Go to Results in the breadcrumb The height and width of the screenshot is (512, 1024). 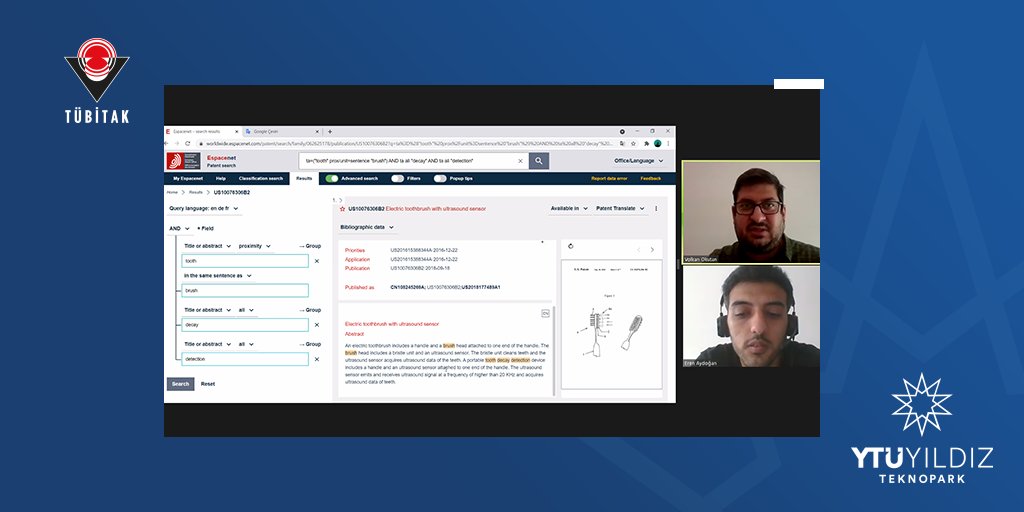coord(196,193)
